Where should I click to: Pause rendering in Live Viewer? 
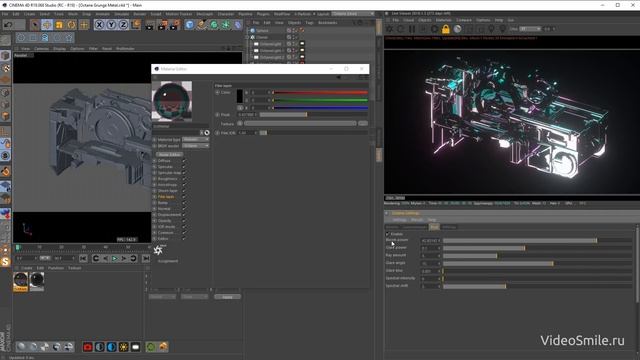pyautogui.click(x=412, y=29)
